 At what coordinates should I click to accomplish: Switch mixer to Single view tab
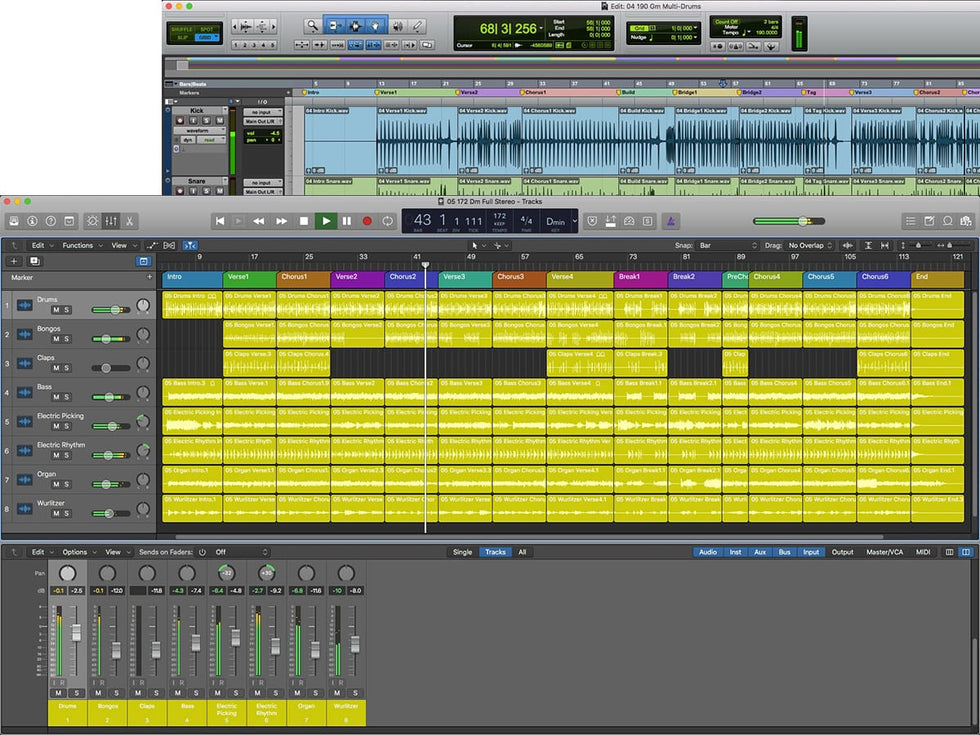(462, 552)
